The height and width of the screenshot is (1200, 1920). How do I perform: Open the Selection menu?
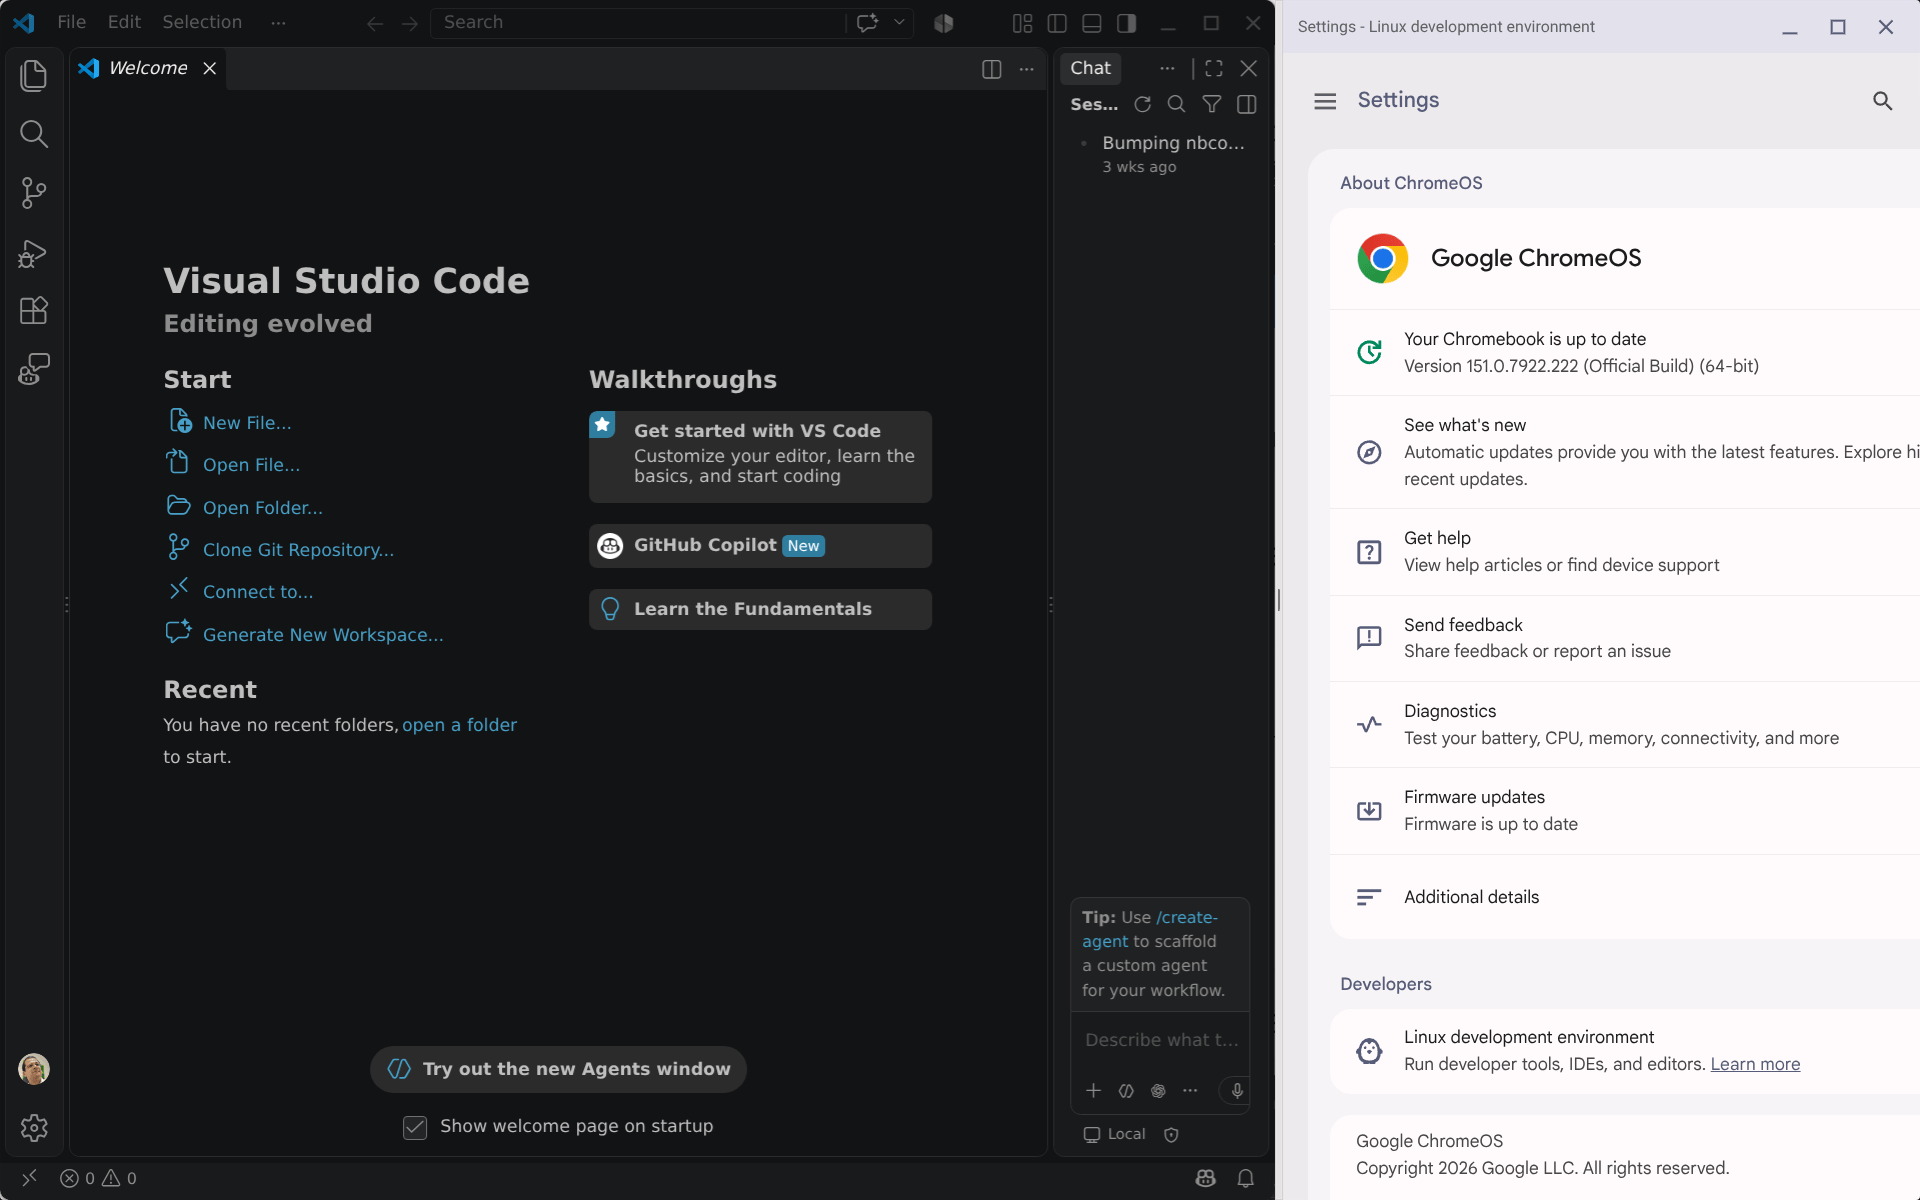point(202,22)
